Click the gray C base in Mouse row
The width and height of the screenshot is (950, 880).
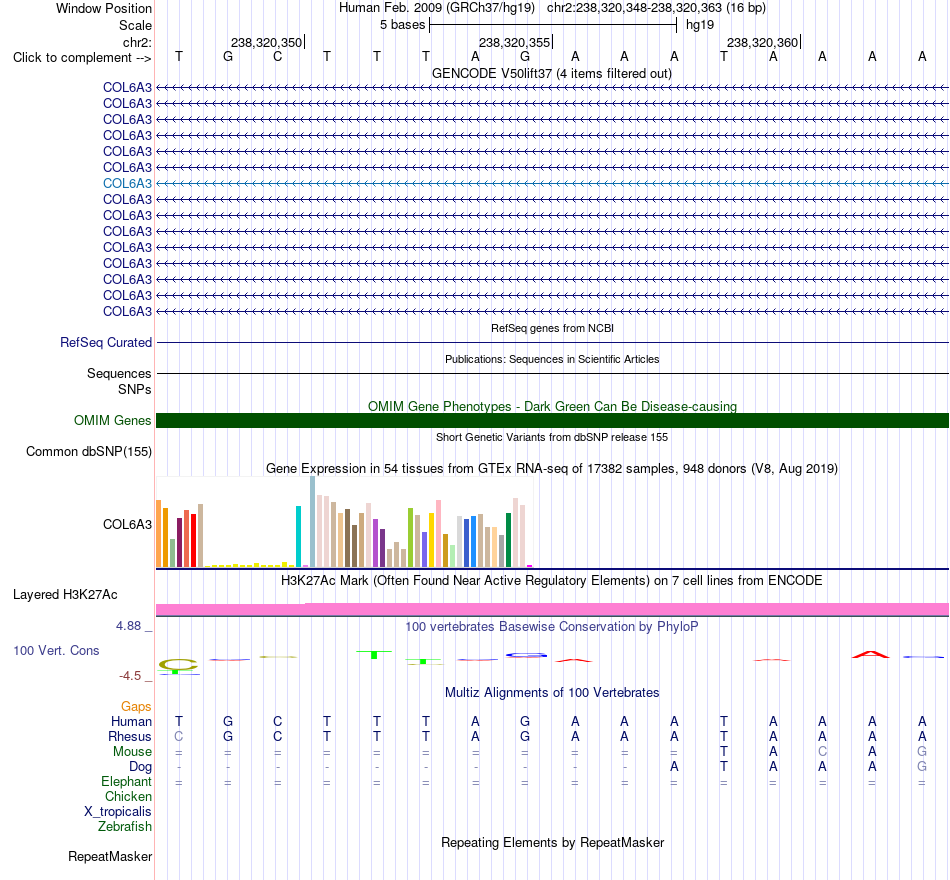[x=822, y=752]
